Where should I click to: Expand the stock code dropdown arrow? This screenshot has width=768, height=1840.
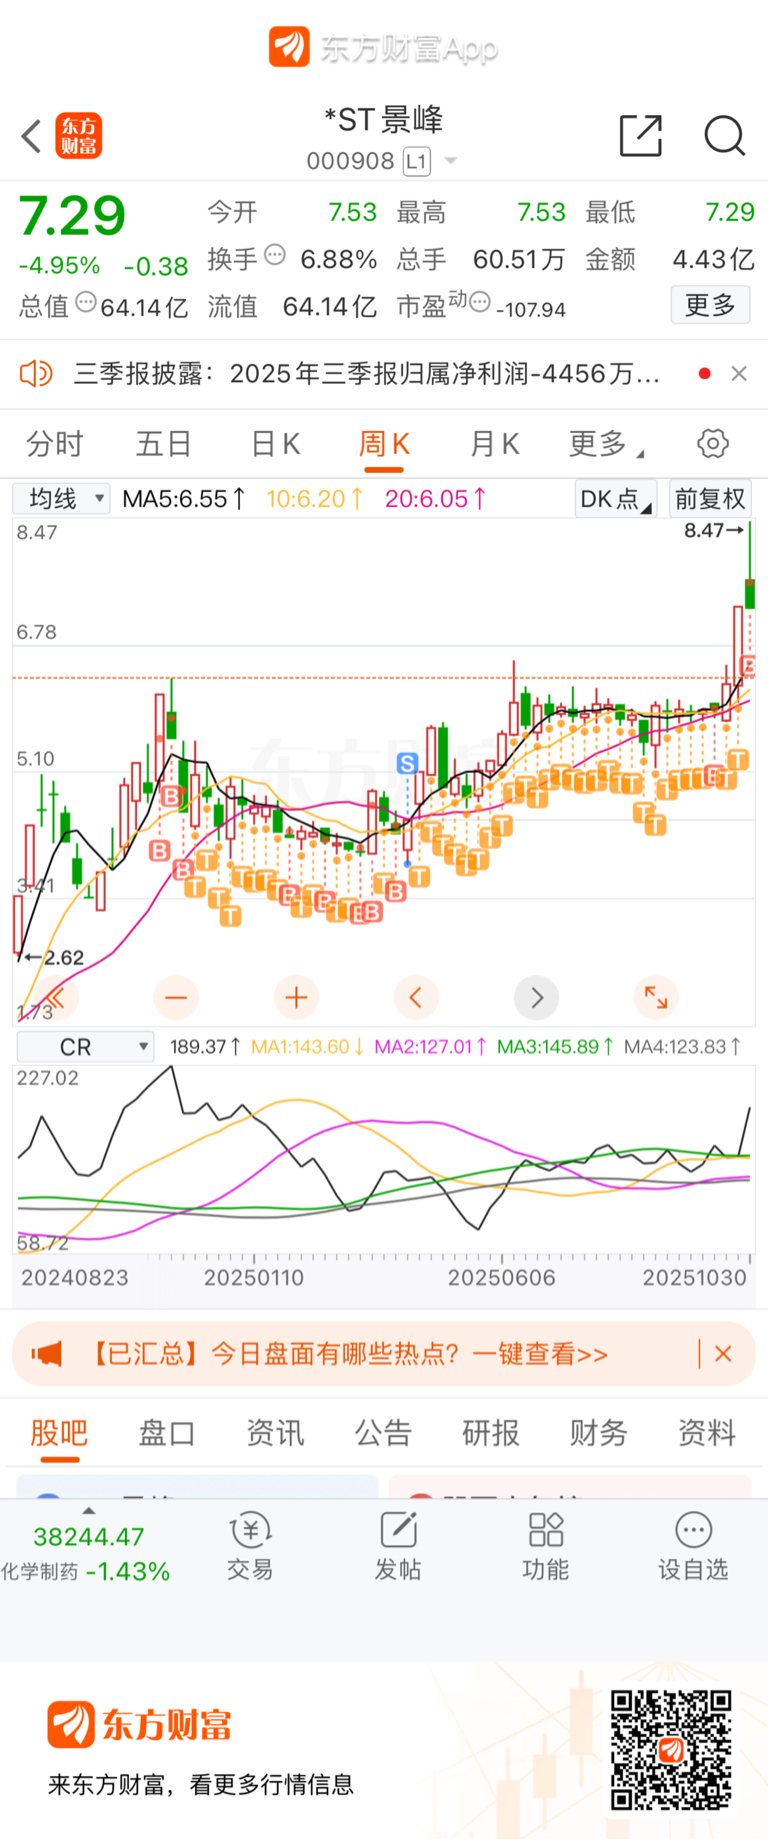(x=451, y=161)
